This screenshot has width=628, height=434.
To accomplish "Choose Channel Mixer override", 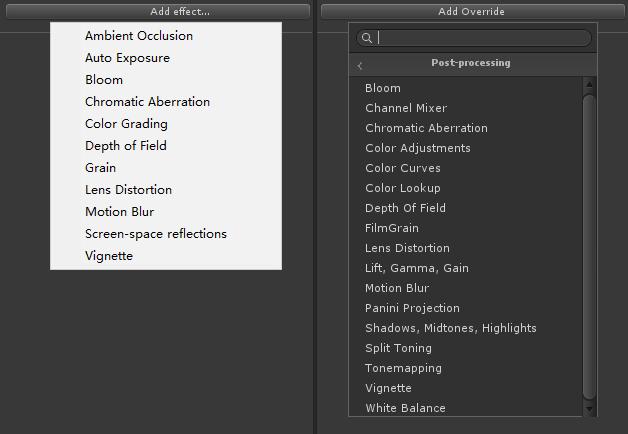I will pos(406,108).
